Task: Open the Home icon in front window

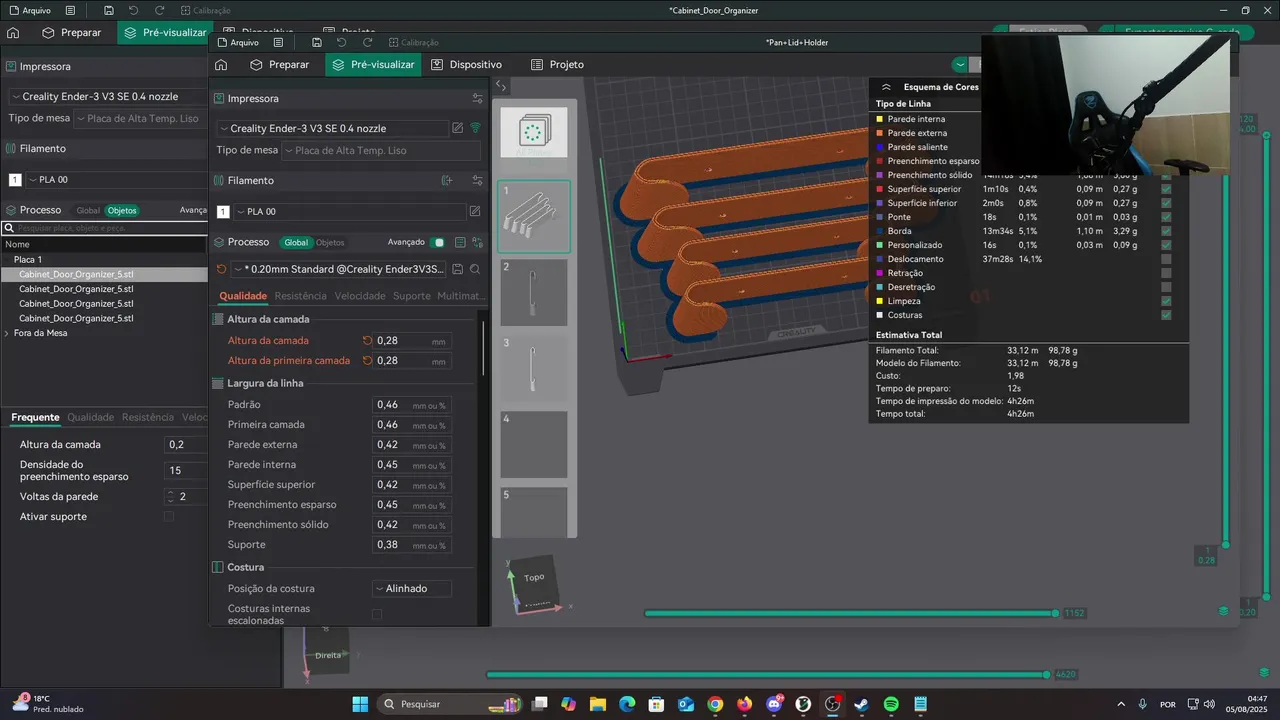Action: point(221,64)
